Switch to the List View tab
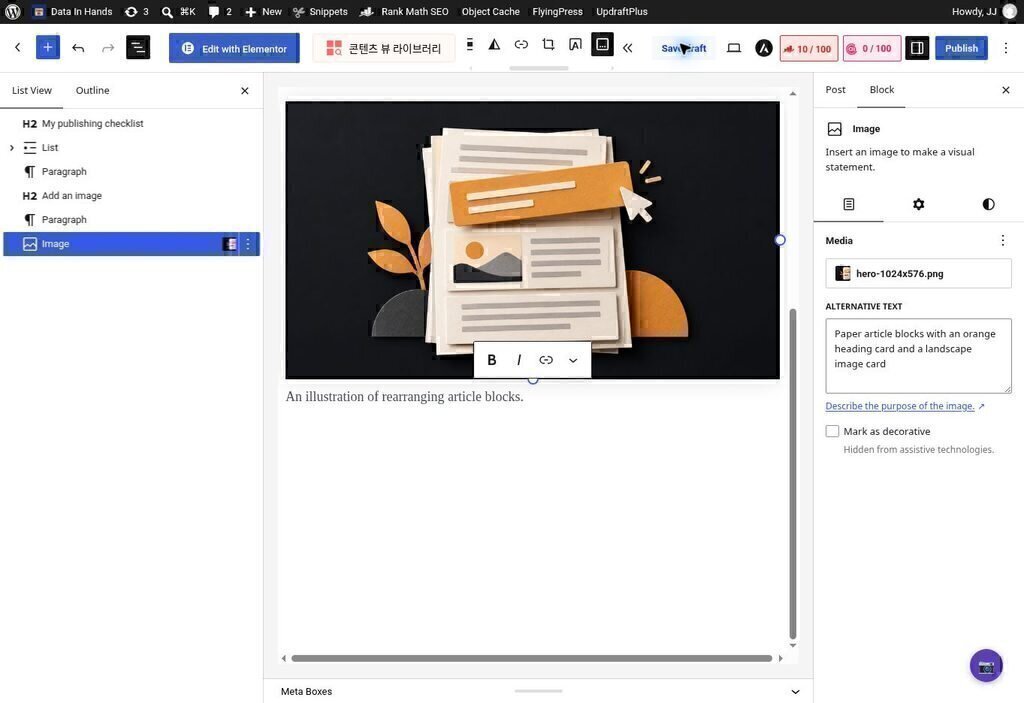1024x703 pixels. (31, 90)
